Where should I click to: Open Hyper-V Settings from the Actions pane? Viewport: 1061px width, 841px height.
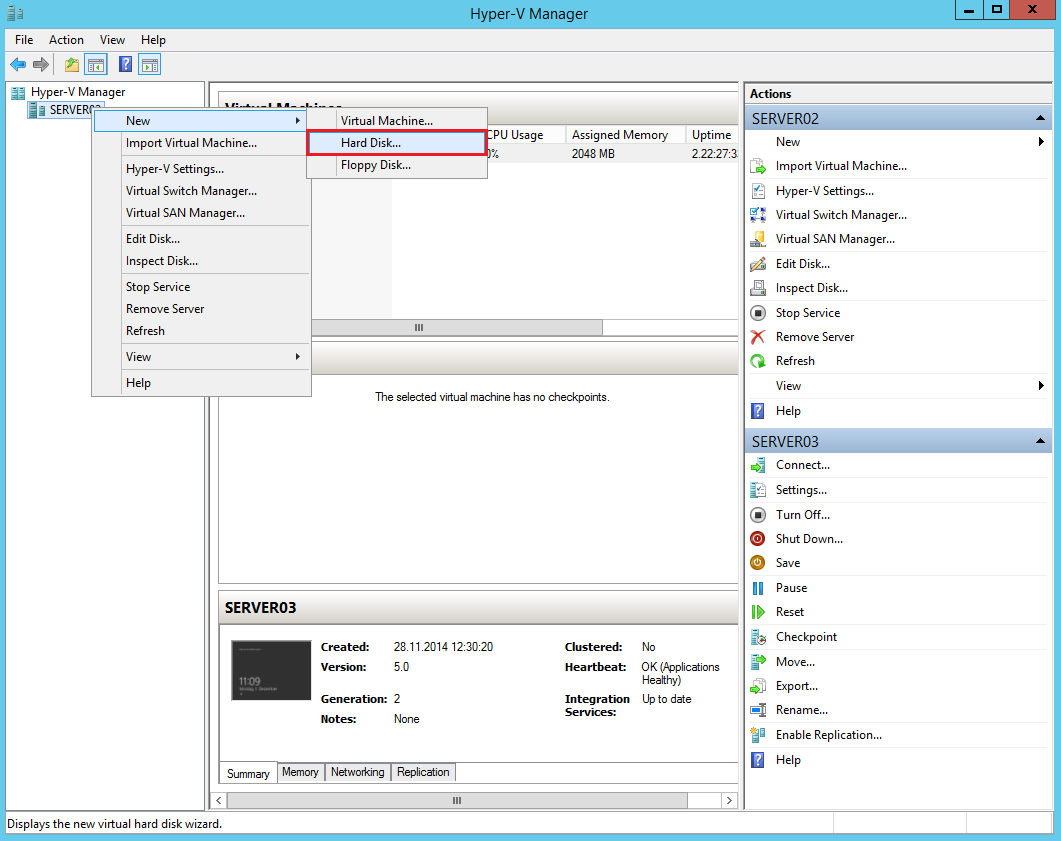pyautogui.click(x=825, y=191)
